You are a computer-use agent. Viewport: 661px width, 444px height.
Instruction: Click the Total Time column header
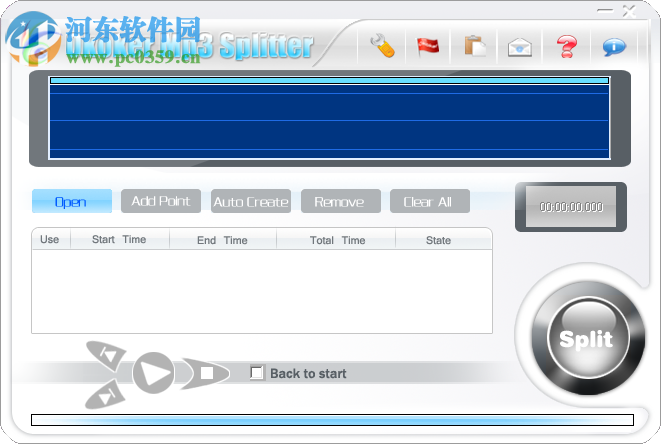click(x=337, y=239)
